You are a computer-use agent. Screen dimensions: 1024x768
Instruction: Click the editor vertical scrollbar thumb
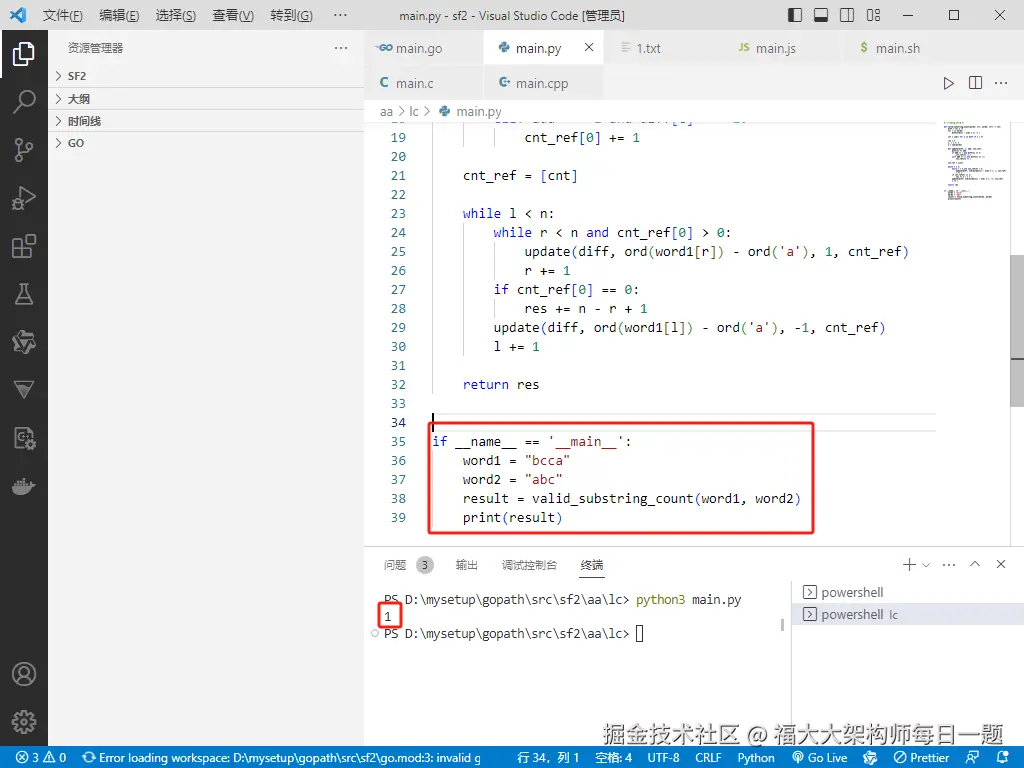pyautogui.click(x=1017, y=330)
